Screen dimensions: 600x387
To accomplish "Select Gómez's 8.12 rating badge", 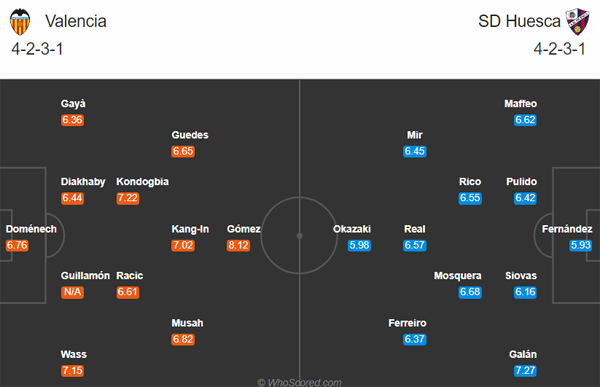I will point(238,245).
